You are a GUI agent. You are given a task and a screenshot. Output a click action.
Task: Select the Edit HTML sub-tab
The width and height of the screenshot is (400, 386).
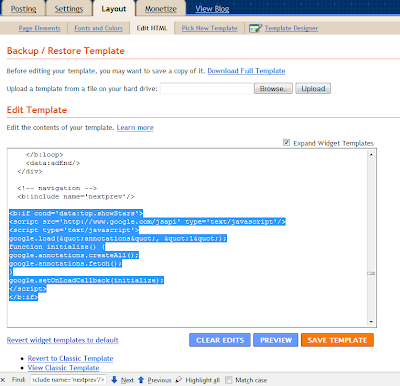pyautogui.click(x=152, y=28)
